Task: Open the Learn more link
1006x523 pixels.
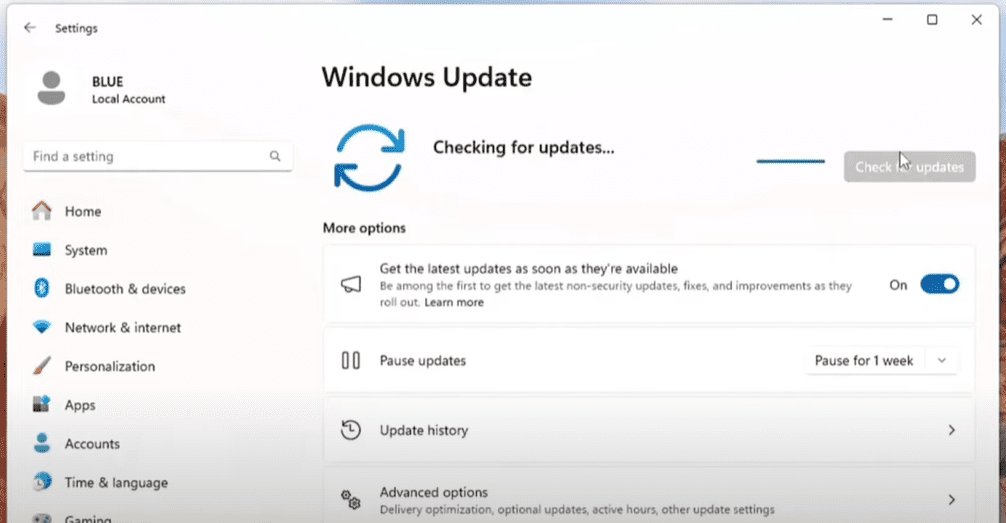Action: pyautogui.click(x=453, y=303)
